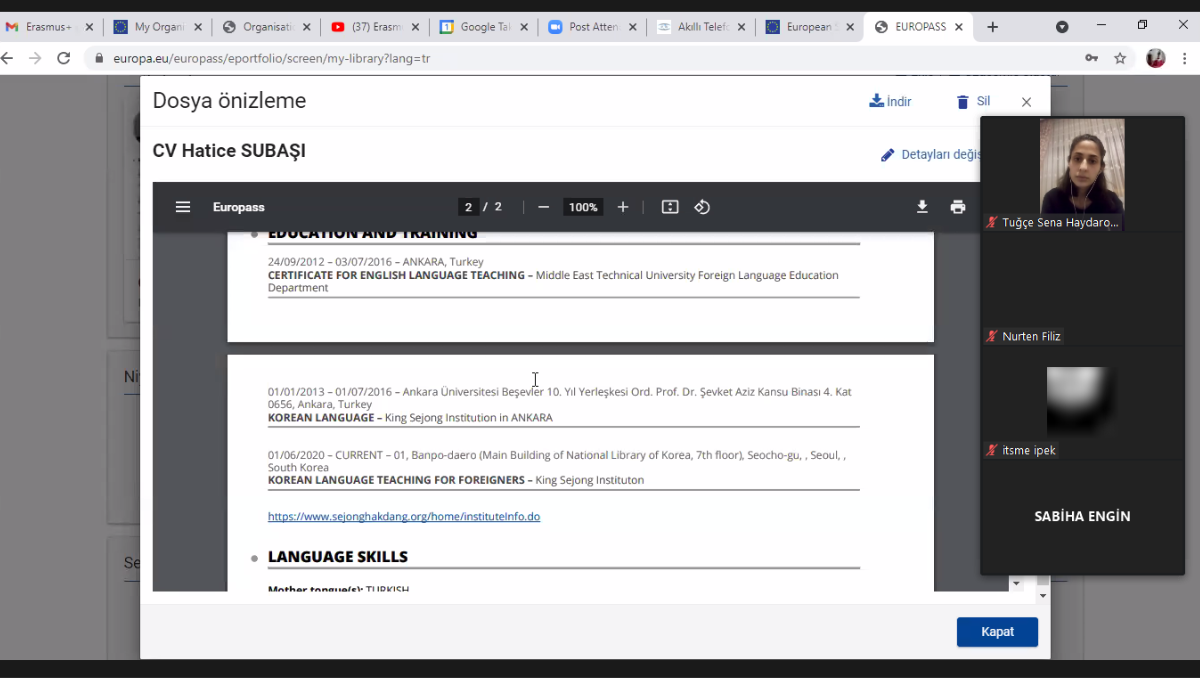Open the Chrome three-dot menu
The width and height of the screenshot is (1200, 680).
tap(1184, 58)
